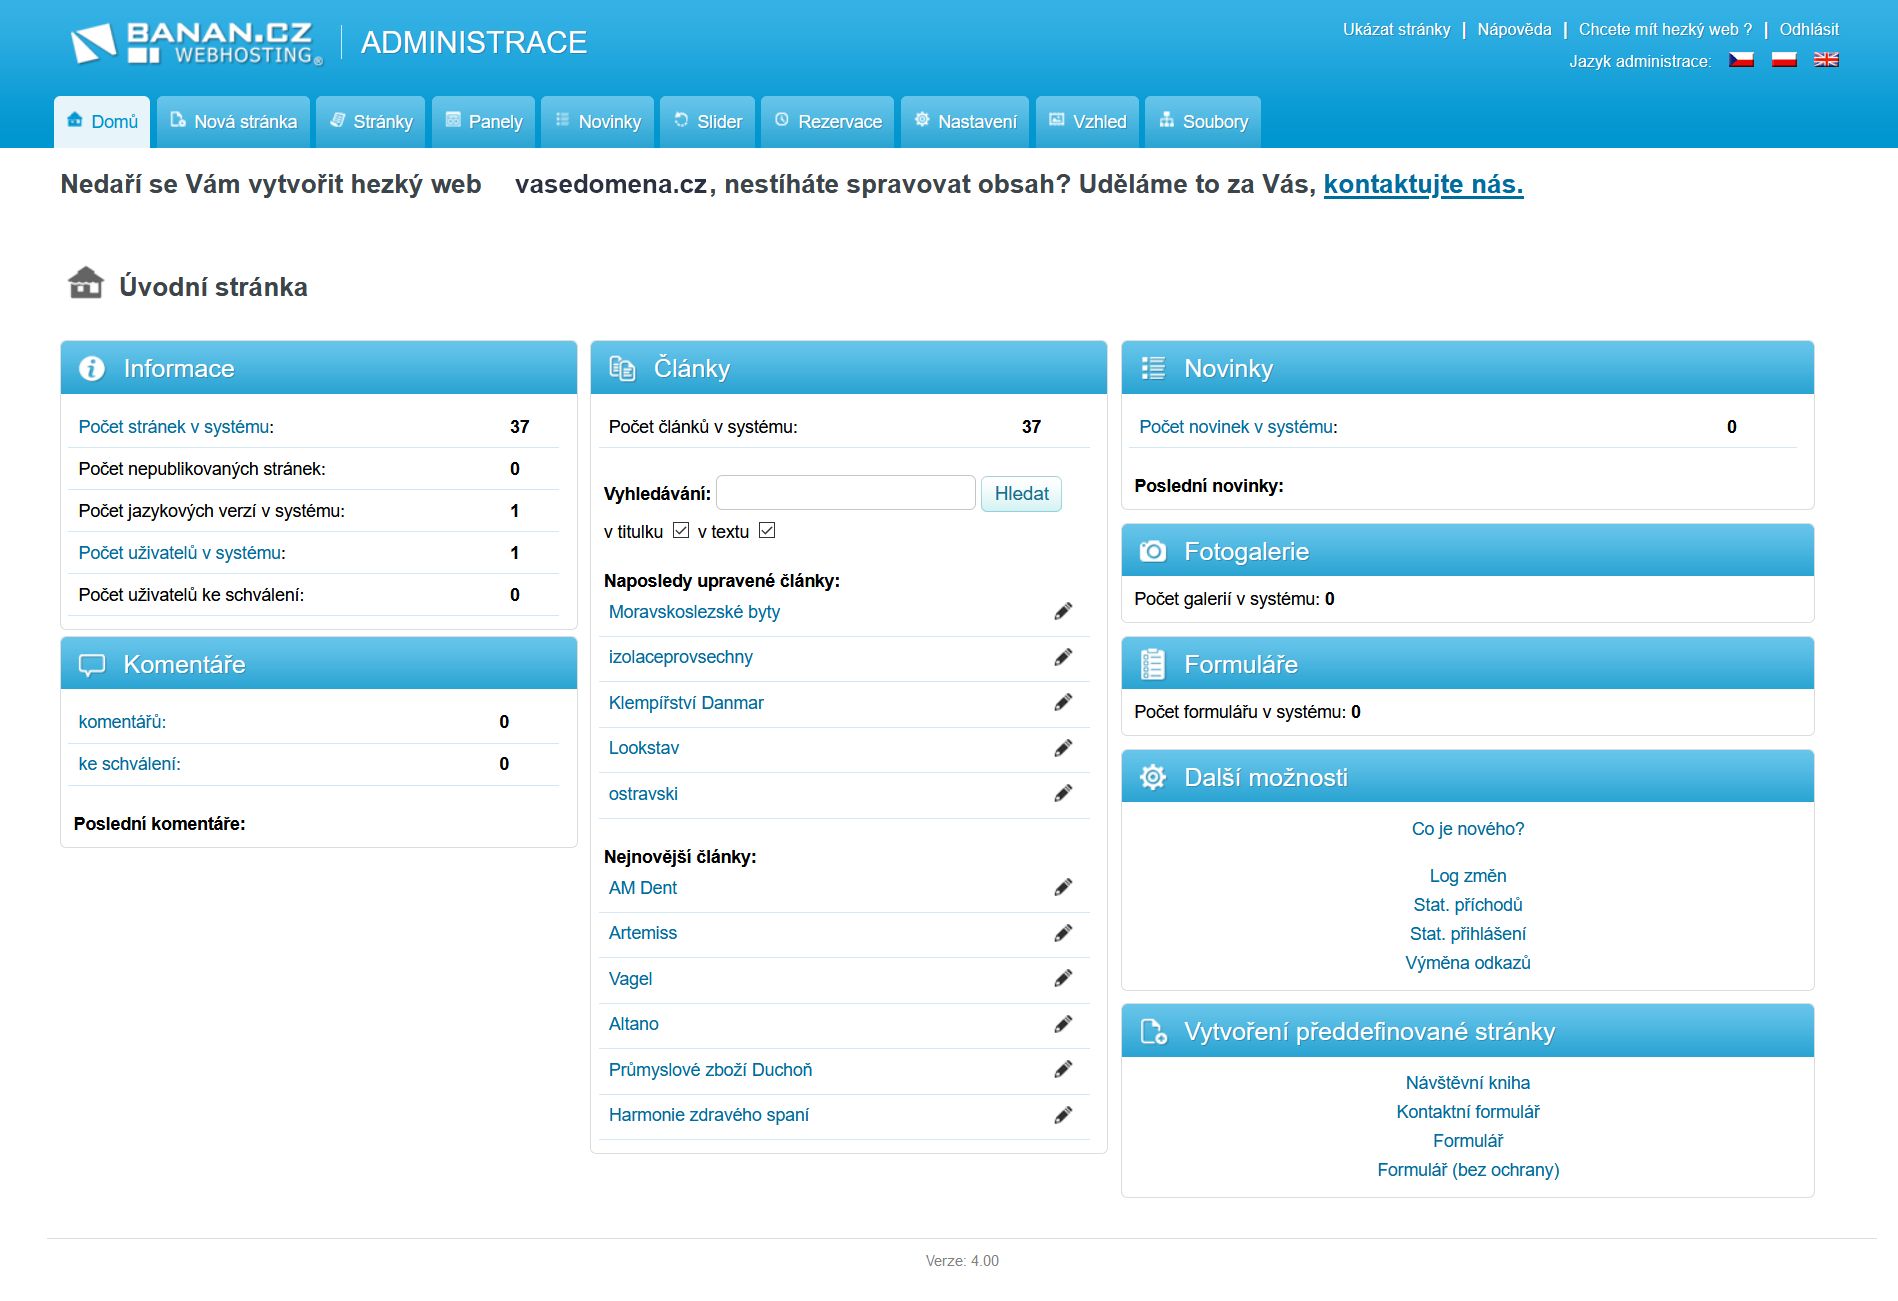The image size is (1898, 1301).
Task: Toggle the 'v titulku' search checkbox
Action: [681, 531]
